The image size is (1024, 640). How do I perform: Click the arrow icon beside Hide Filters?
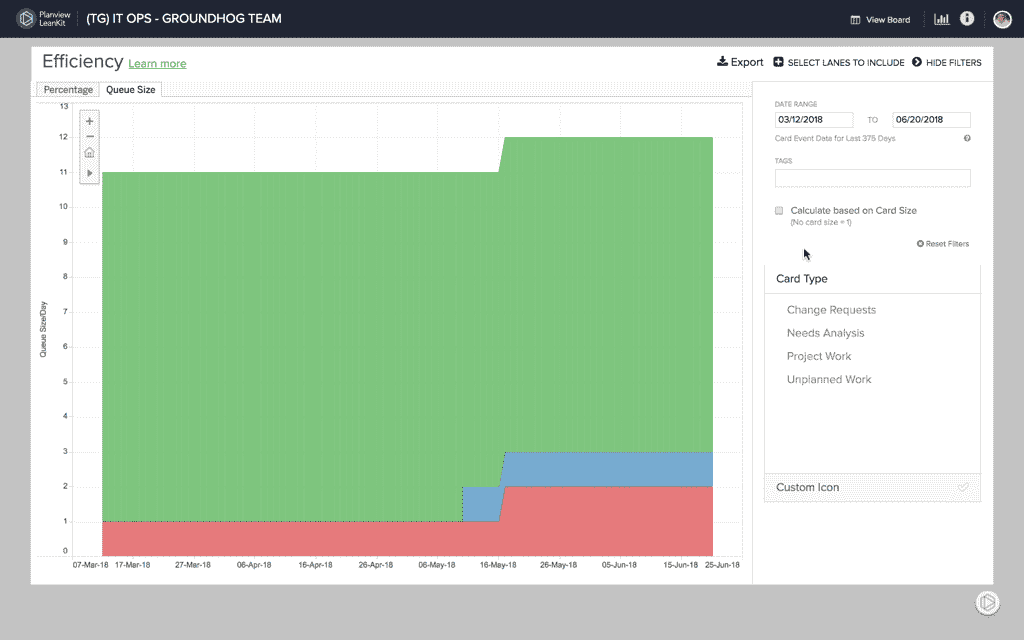(x=917, y=62)
